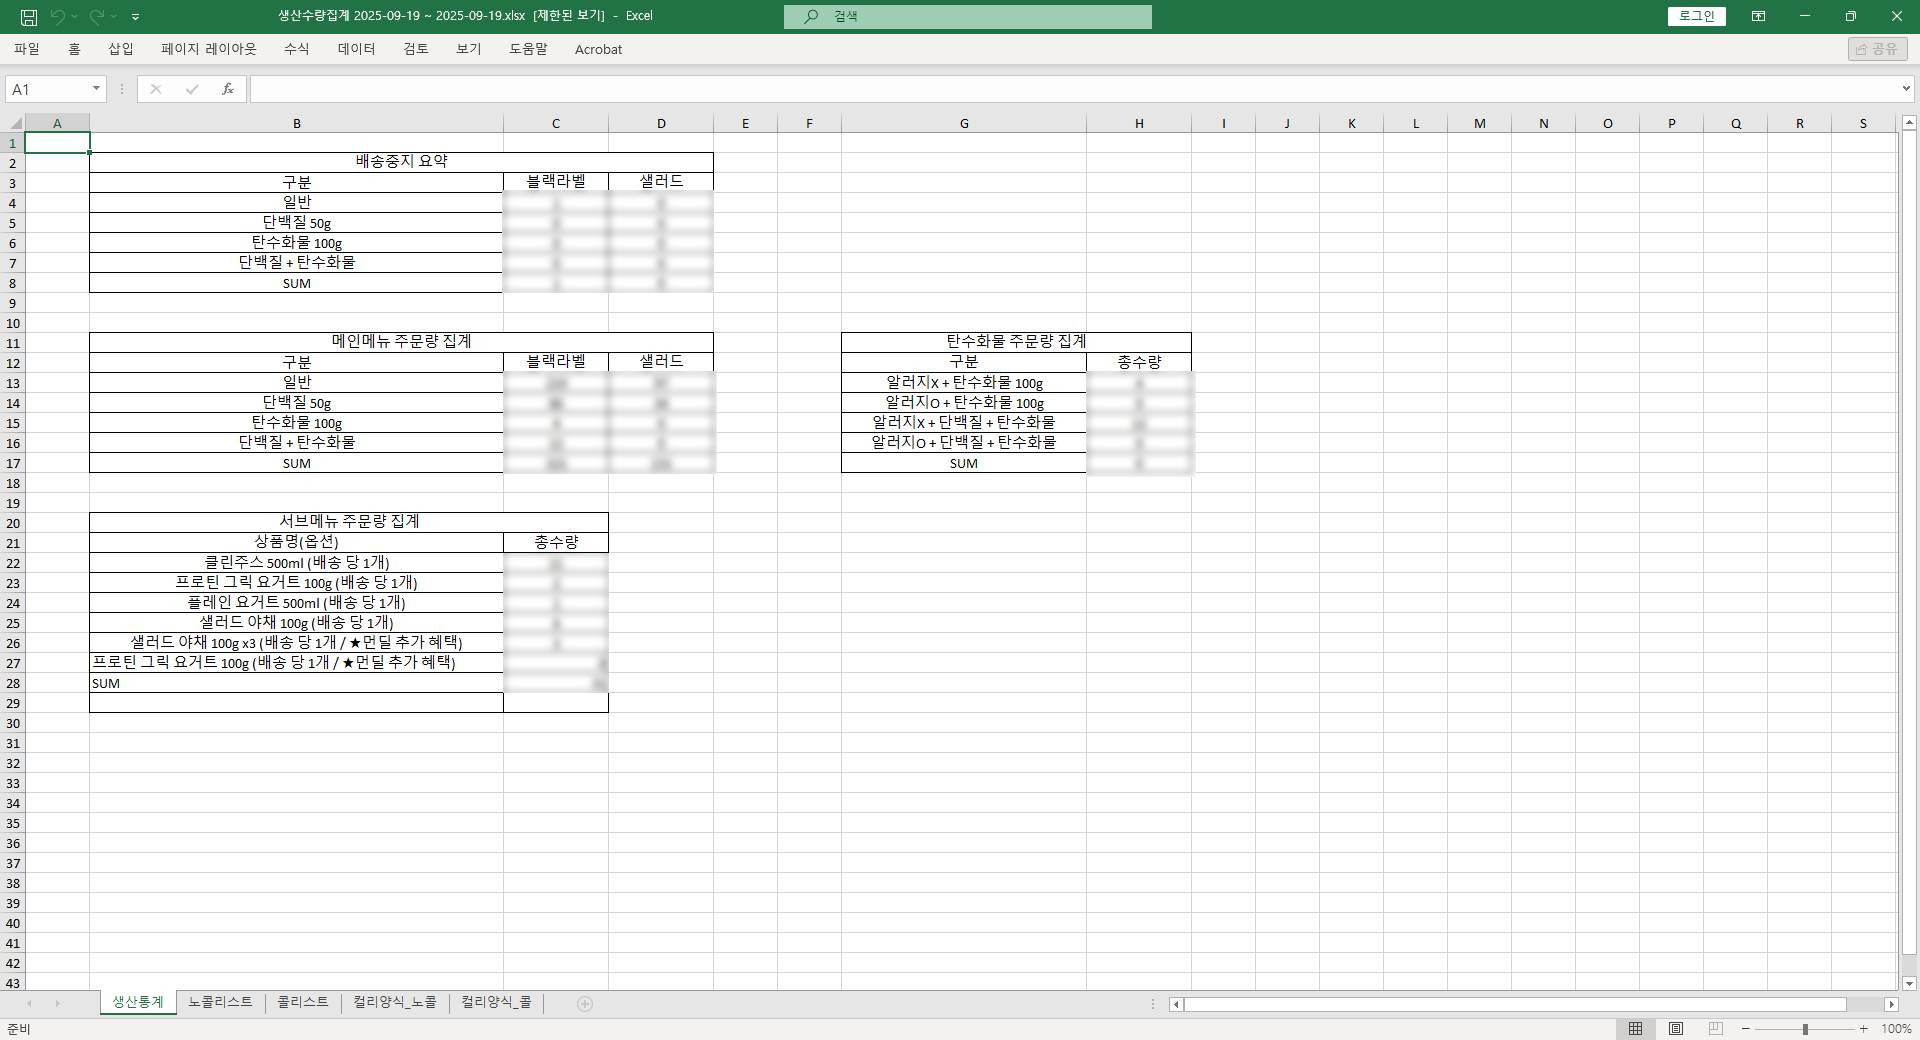Click the Redo arrow icon
The height and width of the screenshot is (1040, 1920).
click(x=97, y=17)
